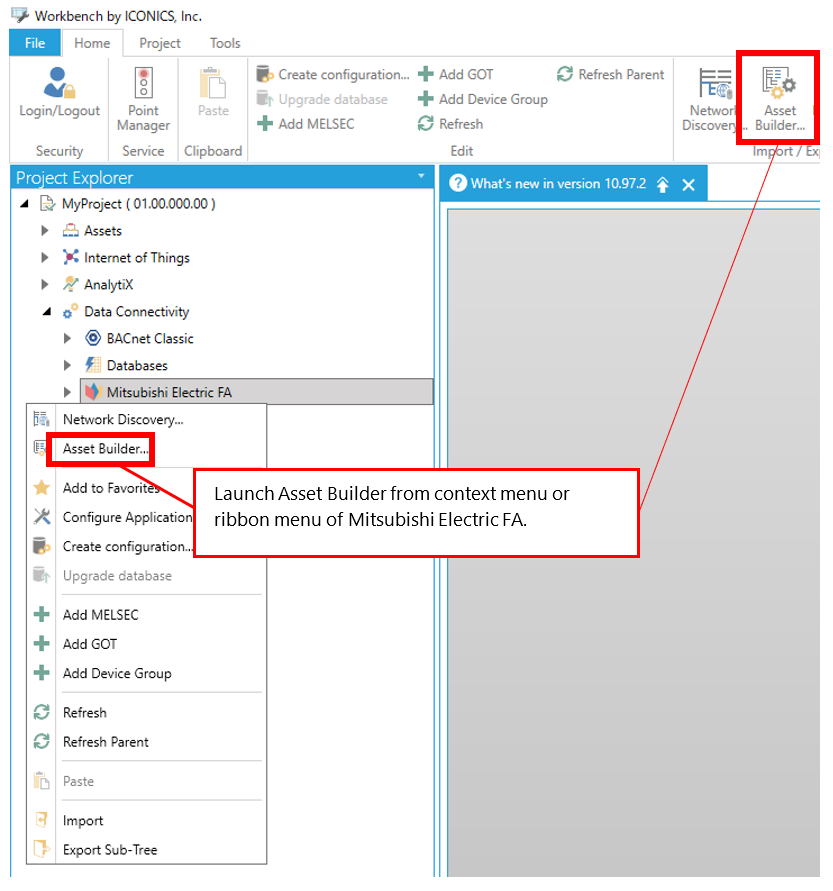Collapse the MyProject tree node
The image size is (833, 891).
coord(24,203)
